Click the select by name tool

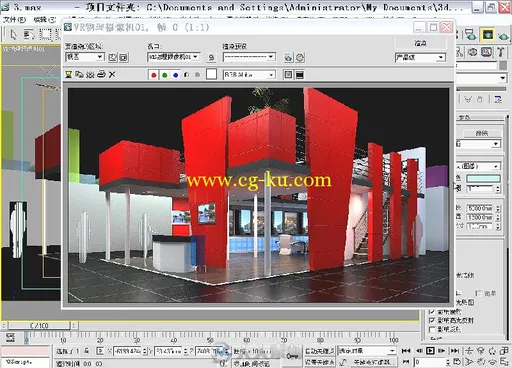tap(29, 34)
